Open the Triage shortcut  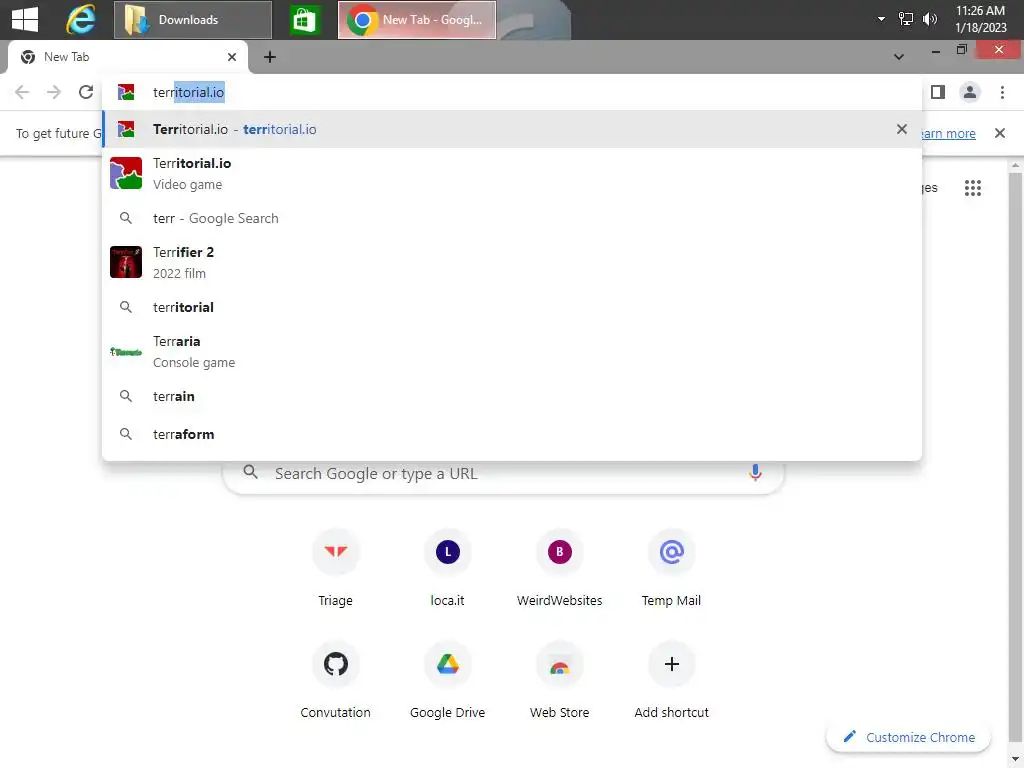click(336, 568)
